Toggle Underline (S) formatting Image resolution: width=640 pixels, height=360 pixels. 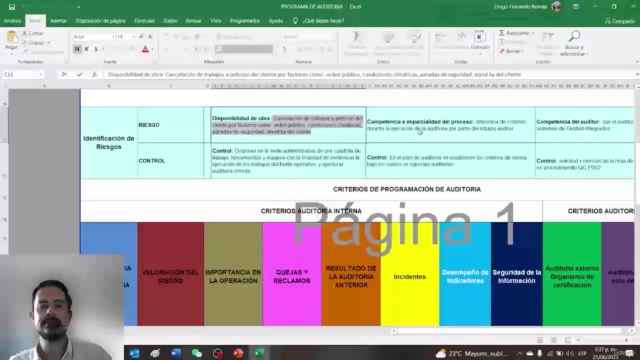click(96, 49)
